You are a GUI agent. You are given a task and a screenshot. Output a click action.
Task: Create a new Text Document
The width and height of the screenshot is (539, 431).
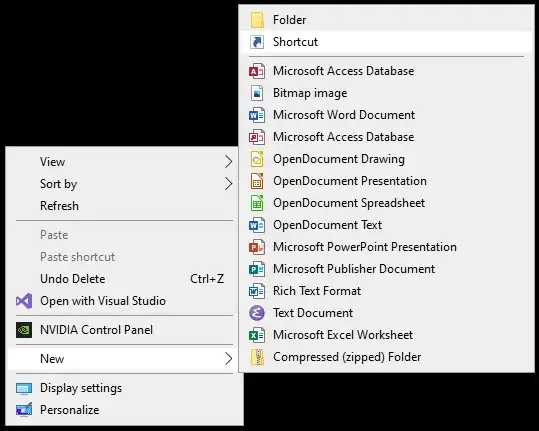coord(386,313)
